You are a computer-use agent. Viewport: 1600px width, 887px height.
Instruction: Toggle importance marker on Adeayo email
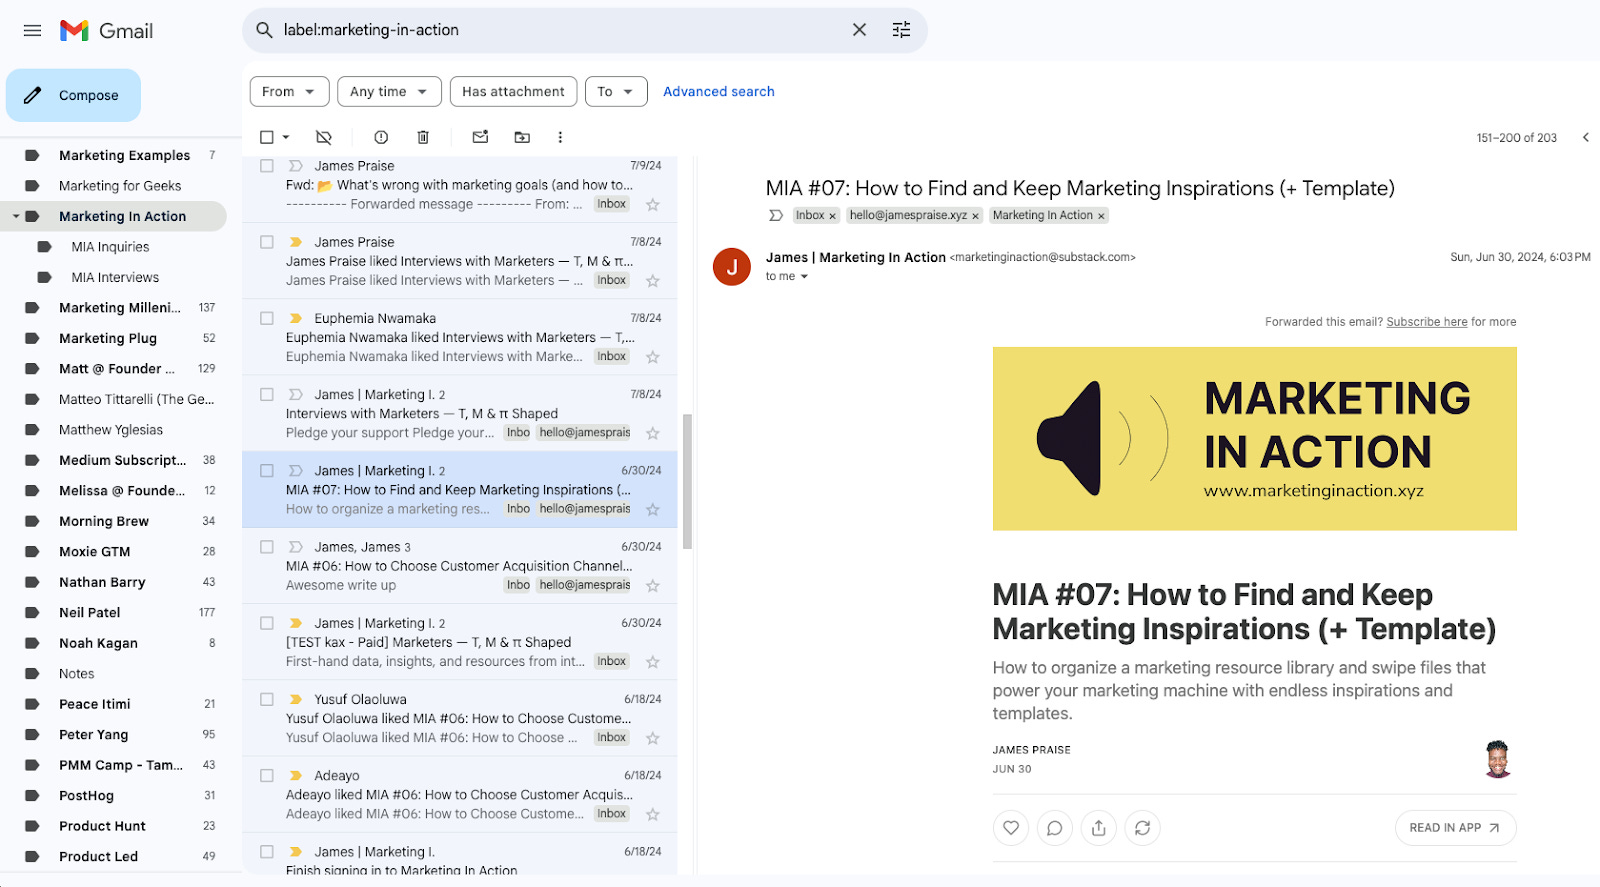coord(296,775)
